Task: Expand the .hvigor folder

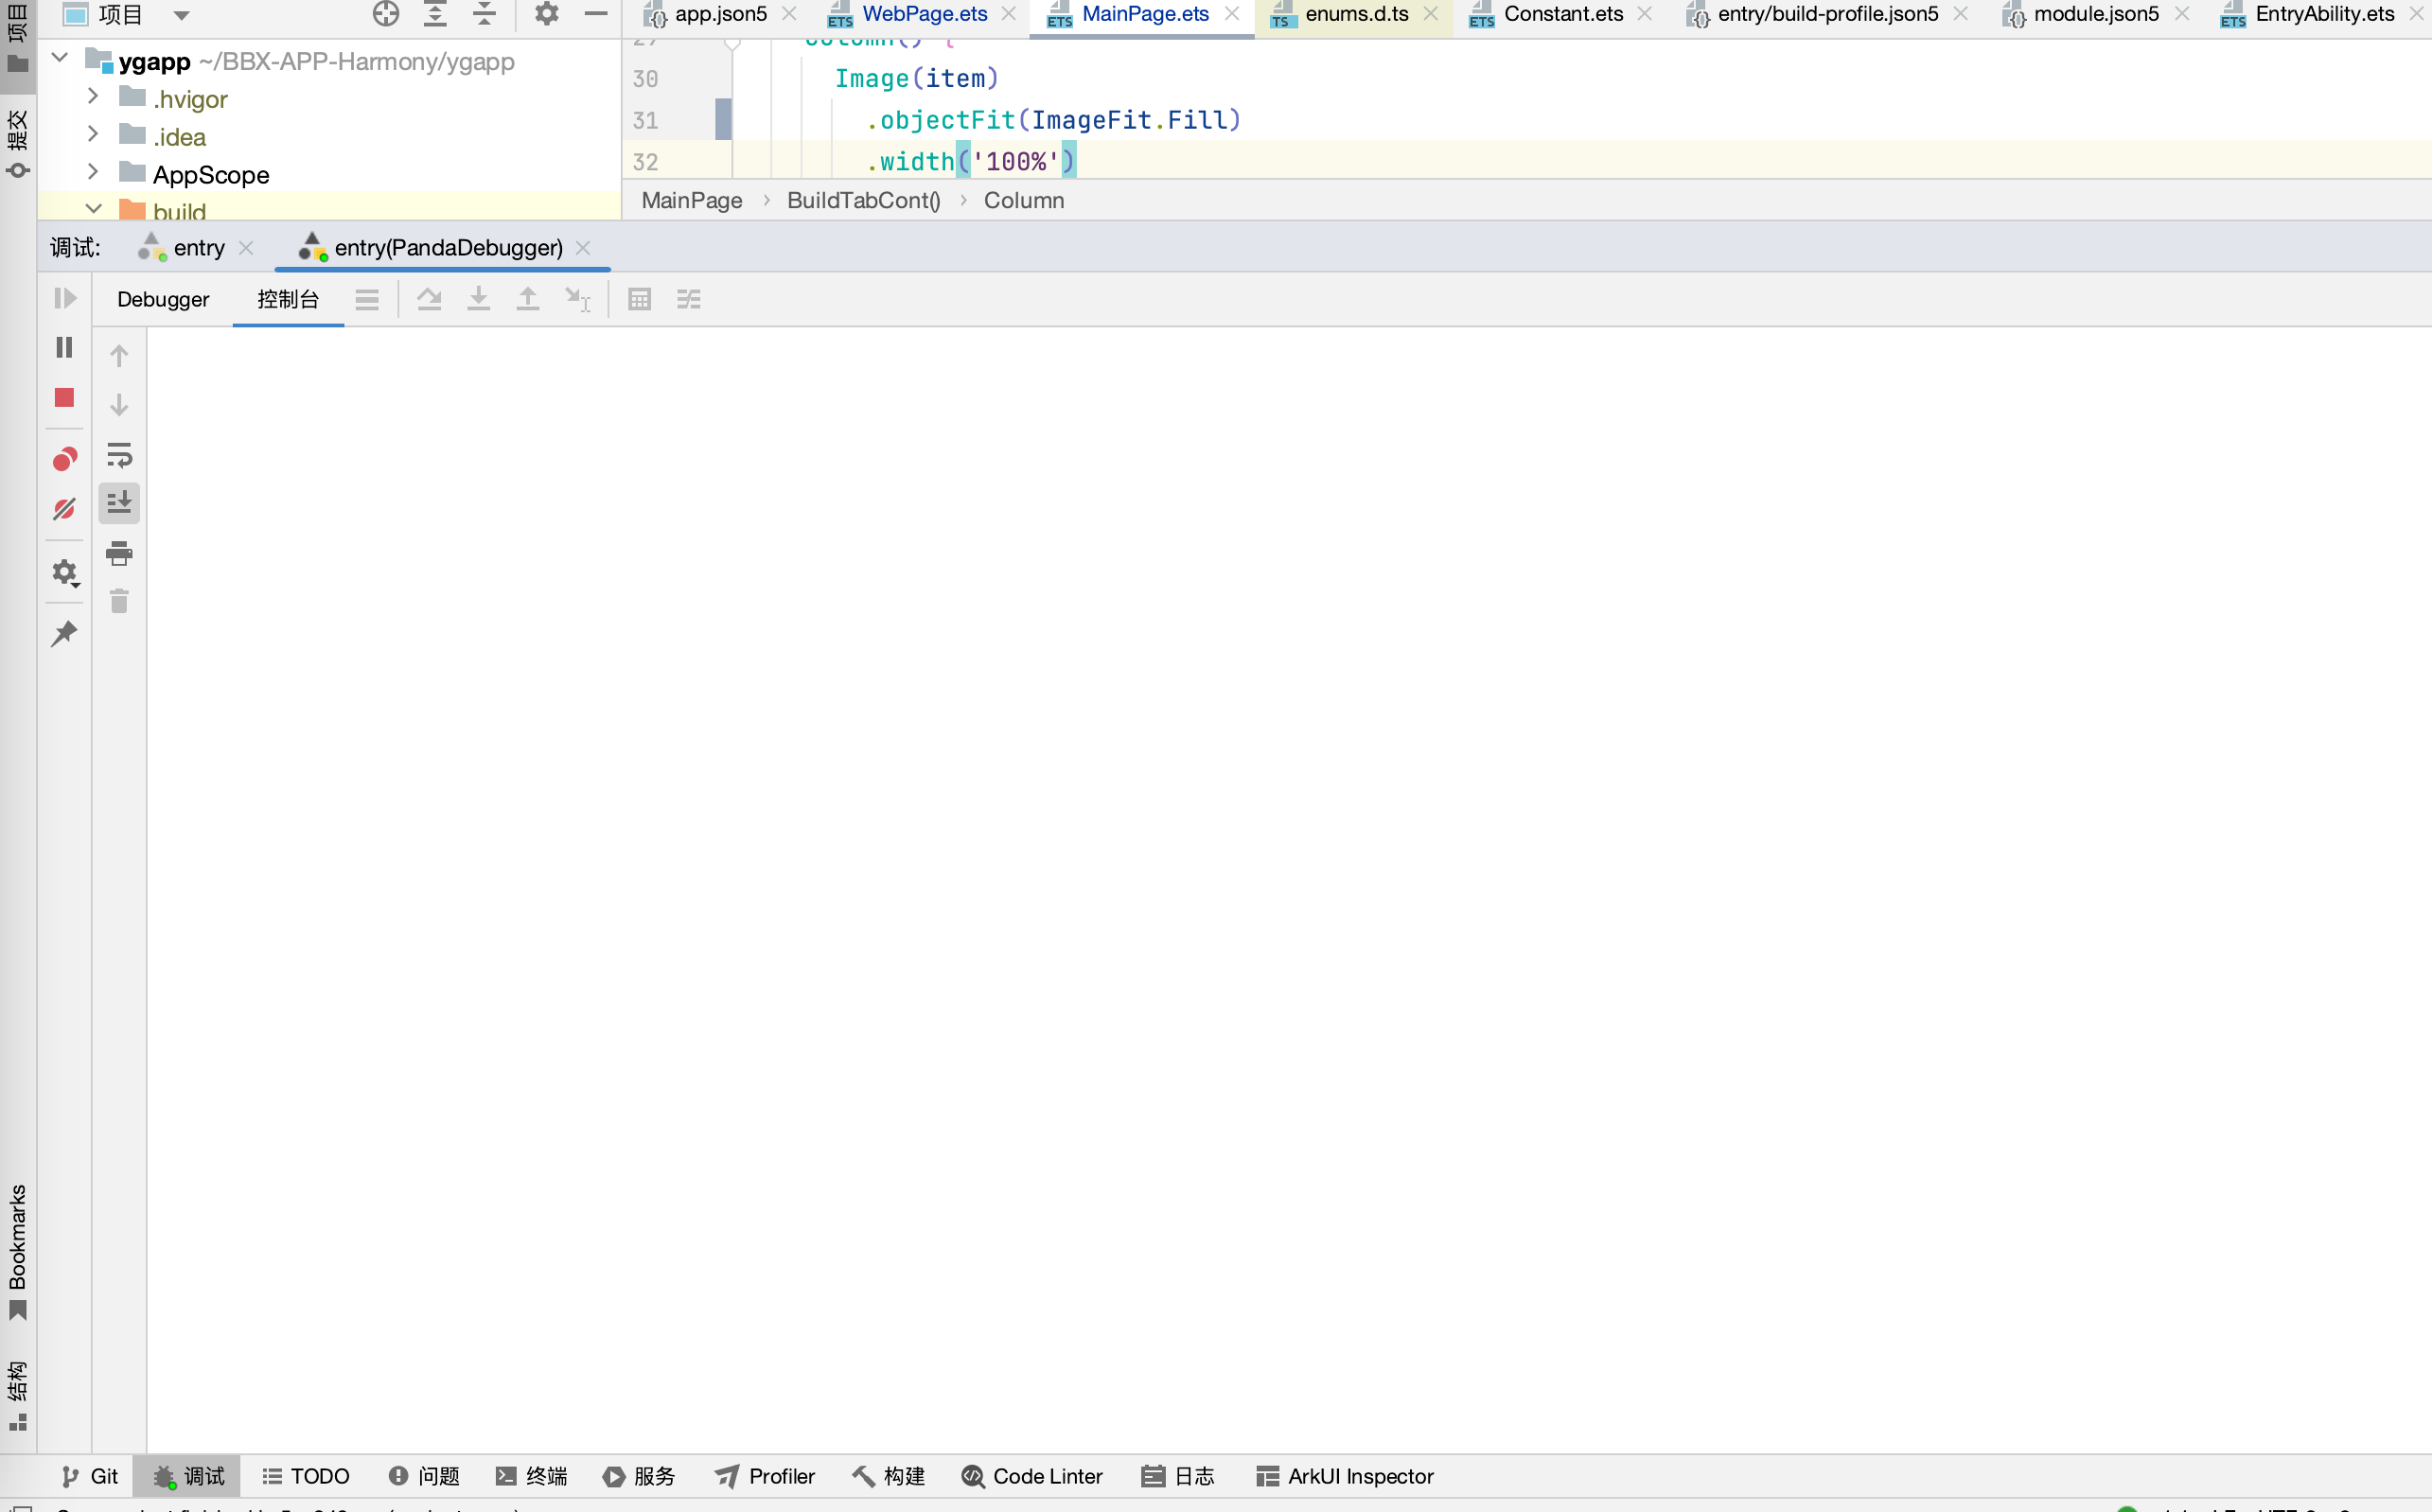Action: click(x=93, y=96)
